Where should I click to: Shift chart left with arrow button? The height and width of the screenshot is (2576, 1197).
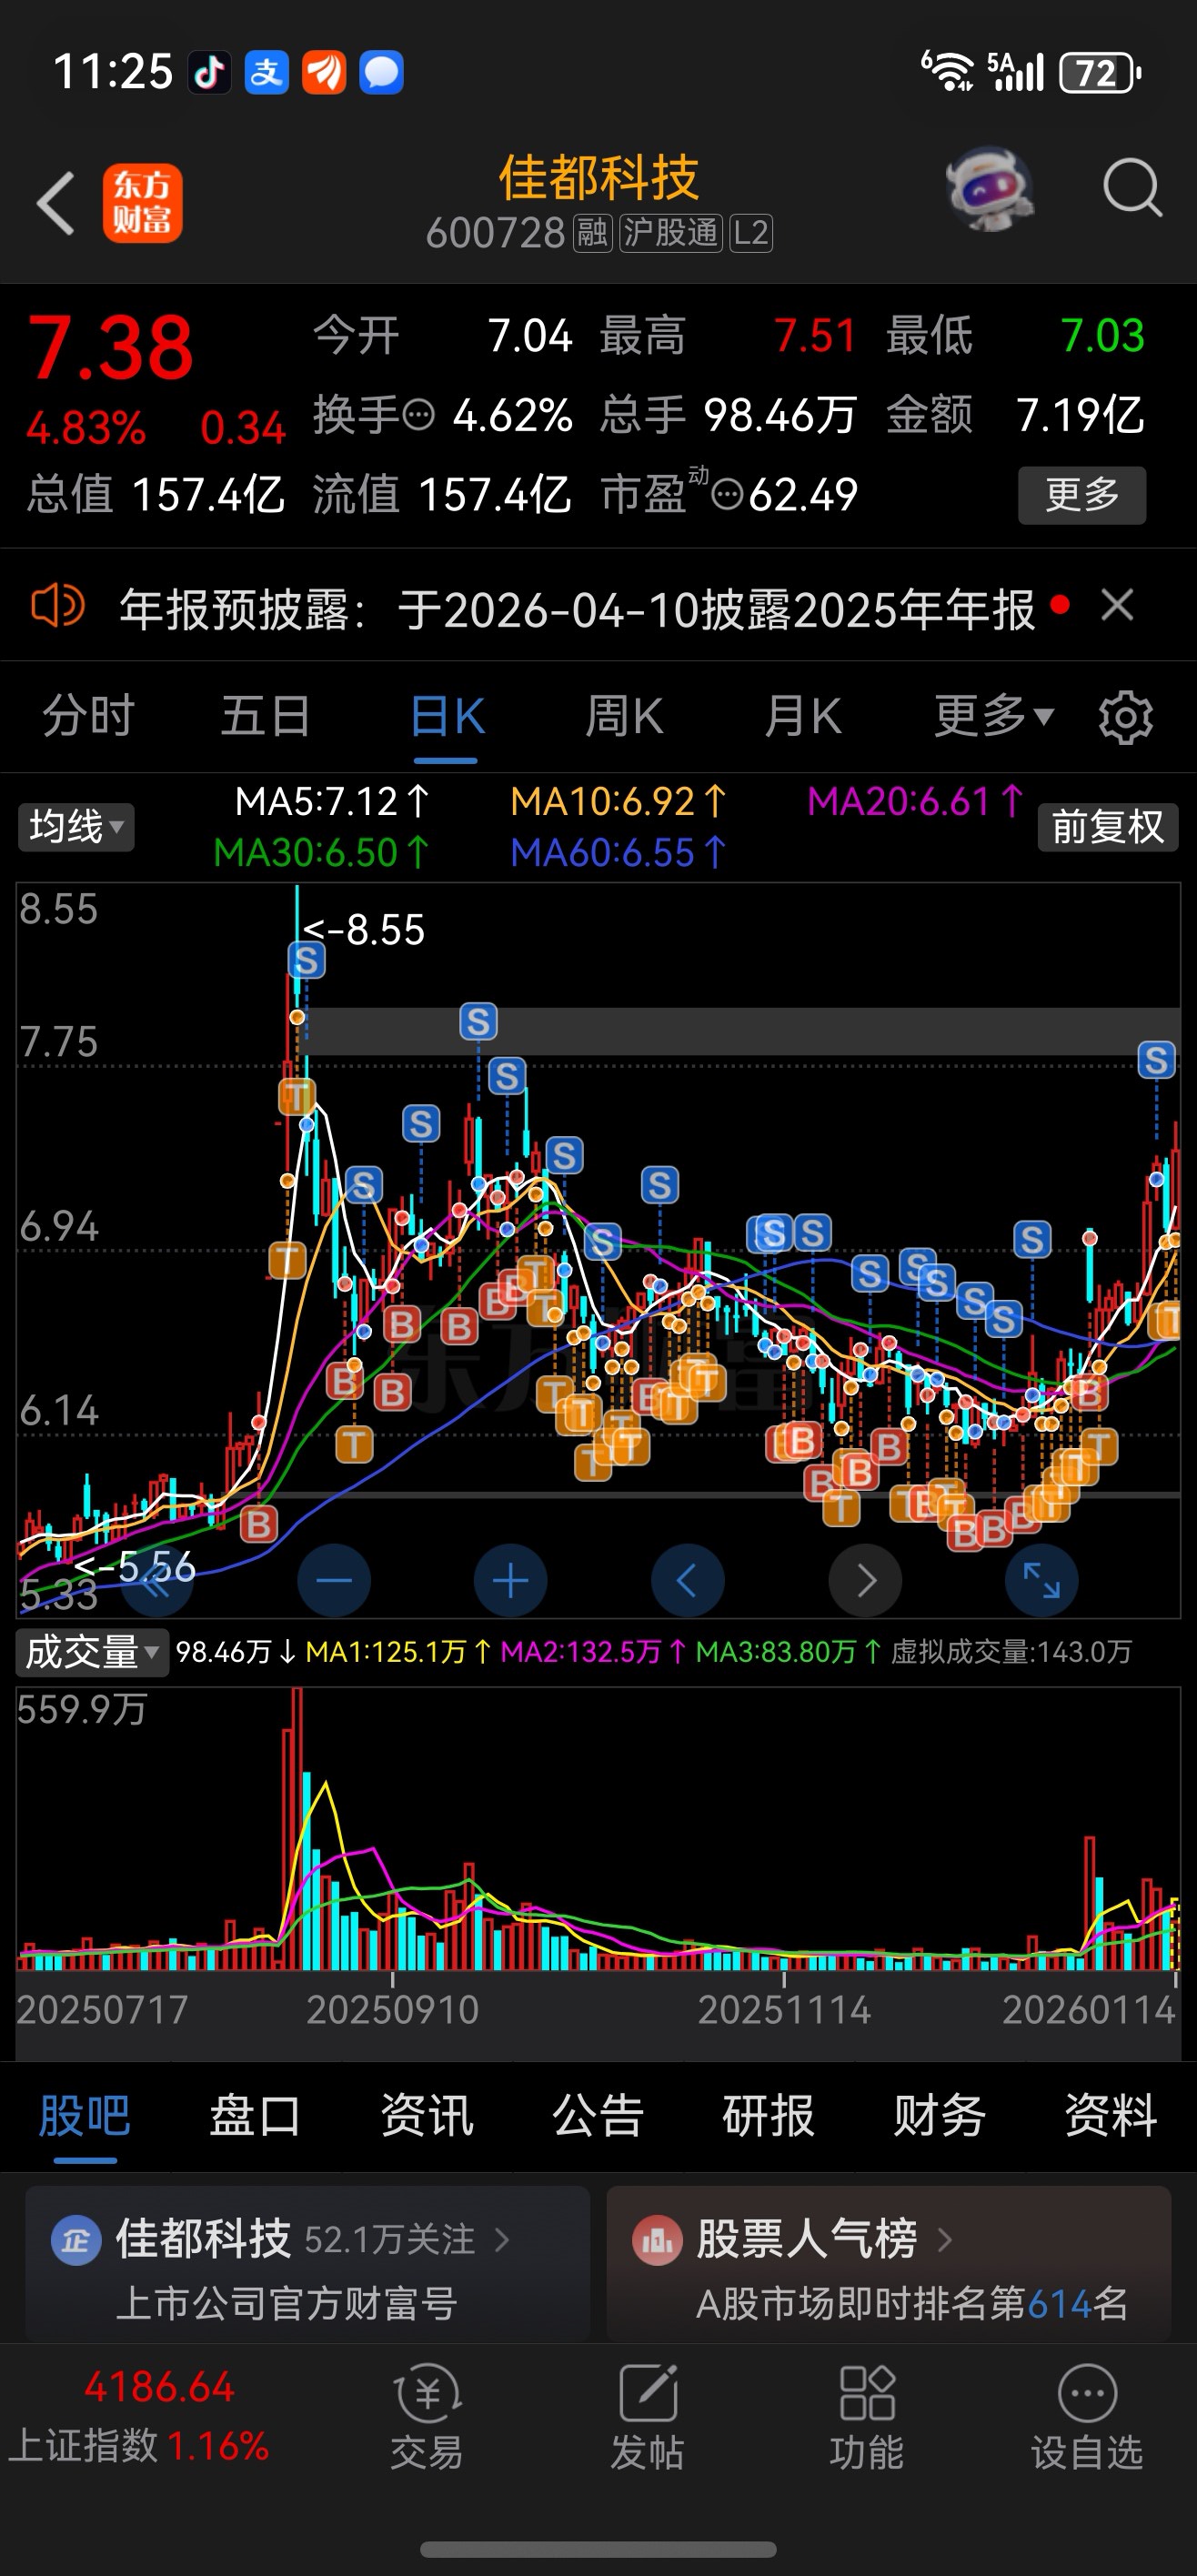pos(687,1581)
